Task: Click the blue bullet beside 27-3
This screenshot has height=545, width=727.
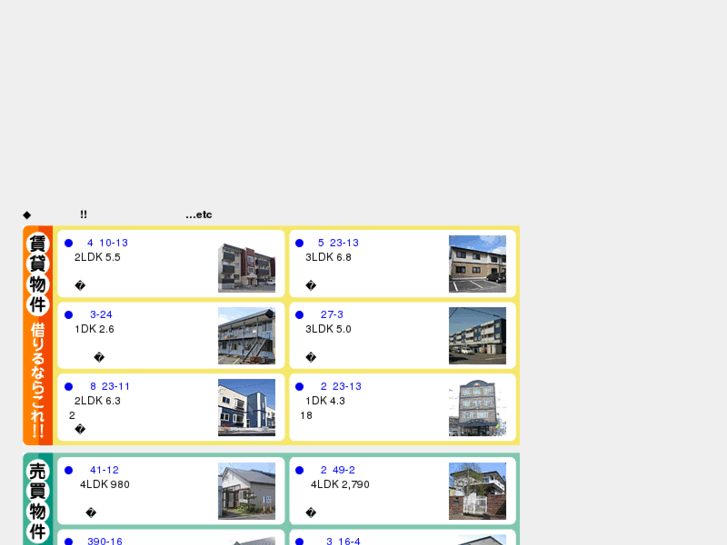Action: pyautogui.click(x=300, y=315)
